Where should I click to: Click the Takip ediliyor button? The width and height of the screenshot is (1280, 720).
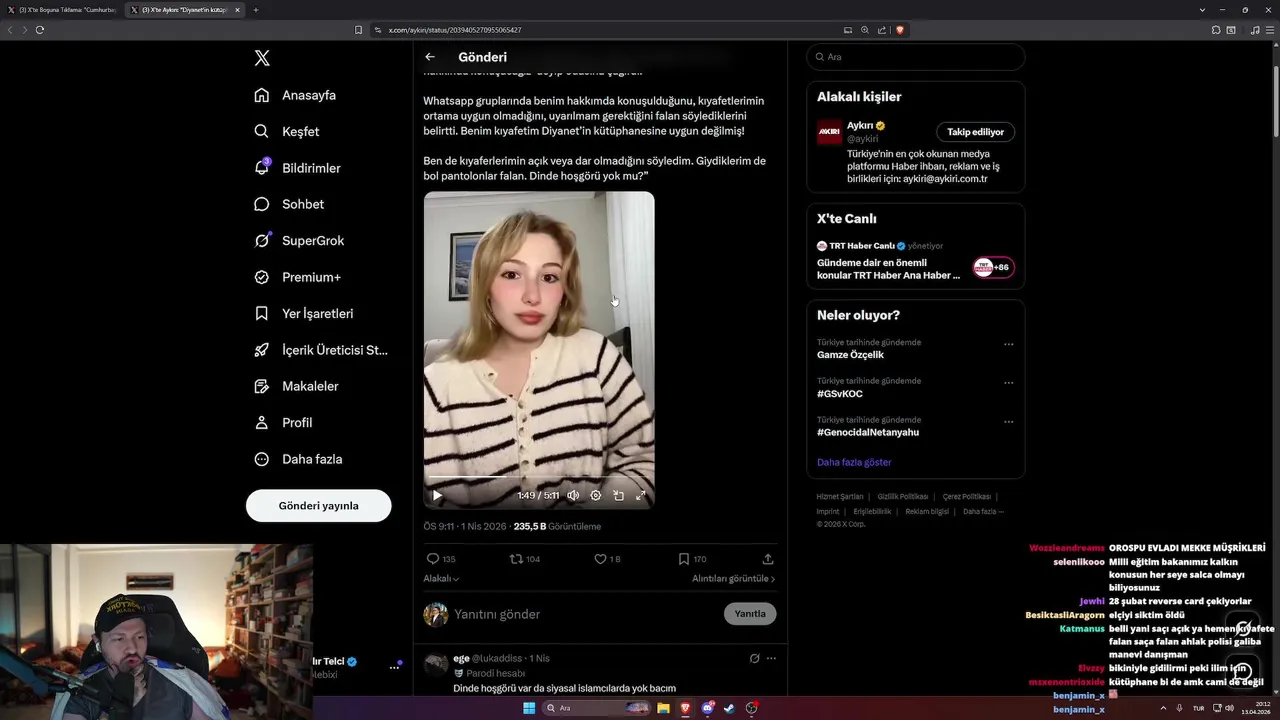[x=975, y=132]
